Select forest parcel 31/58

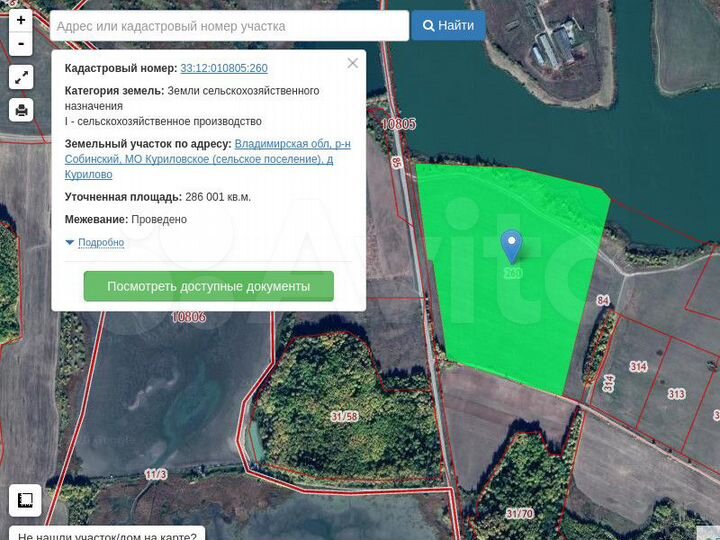[344, 416]
